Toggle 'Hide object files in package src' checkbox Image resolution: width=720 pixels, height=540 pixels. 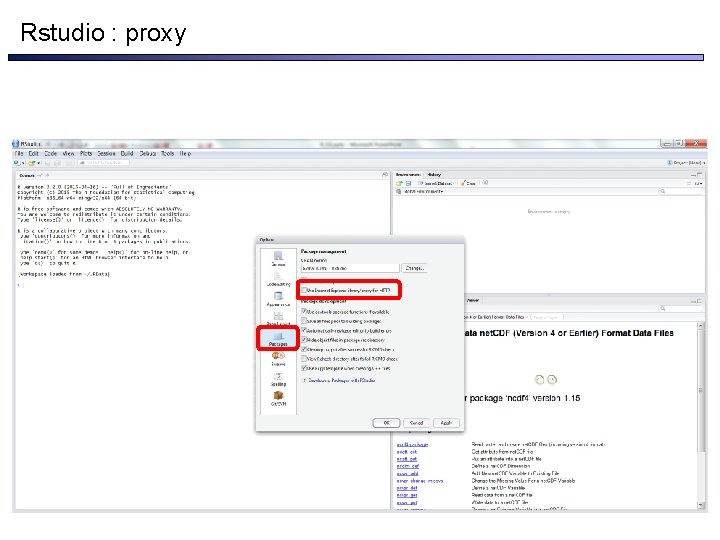click(304, 340)
